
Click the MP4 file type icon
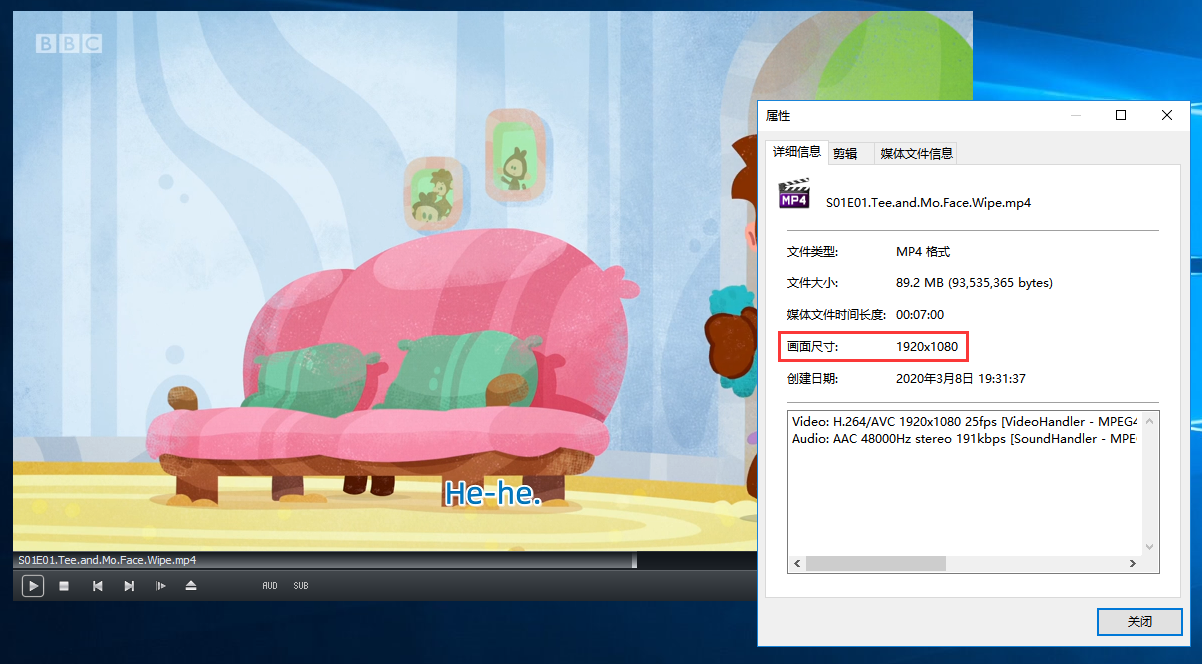click(794, 194)
